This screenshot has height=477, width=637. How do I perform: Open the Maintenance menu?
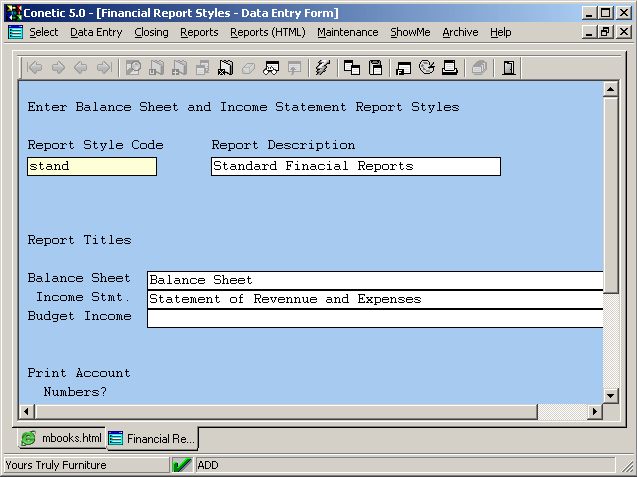click(347, 32)
